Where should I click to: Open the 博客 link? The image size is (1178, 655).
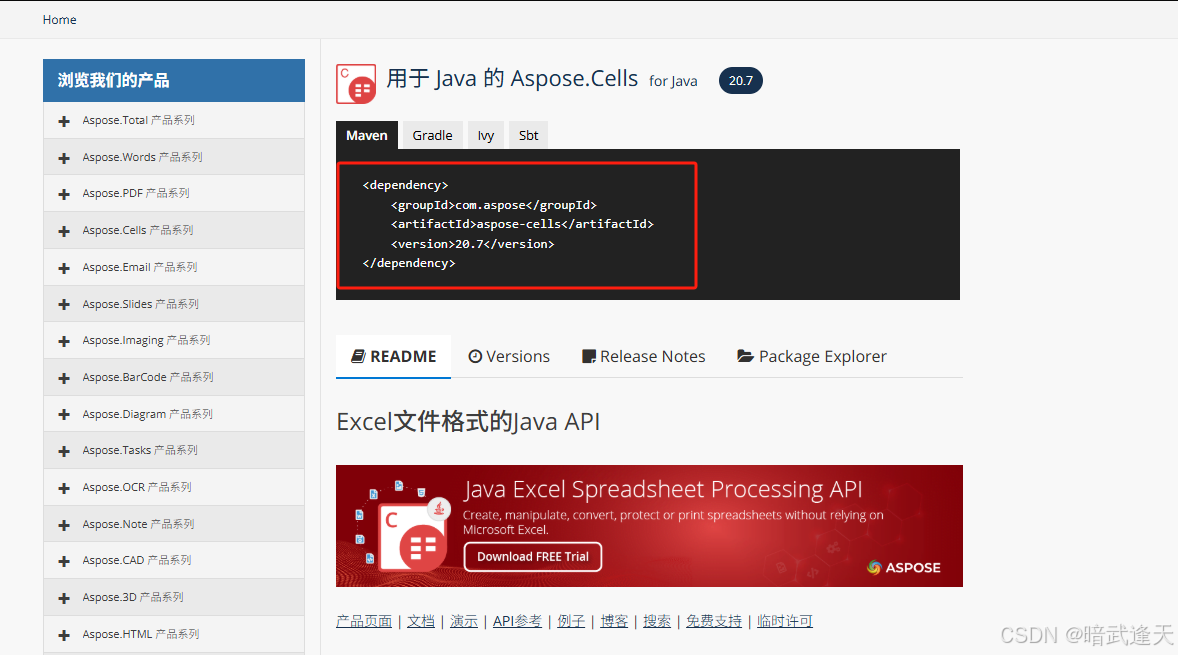pyautogui.click(x=614, y=621)
